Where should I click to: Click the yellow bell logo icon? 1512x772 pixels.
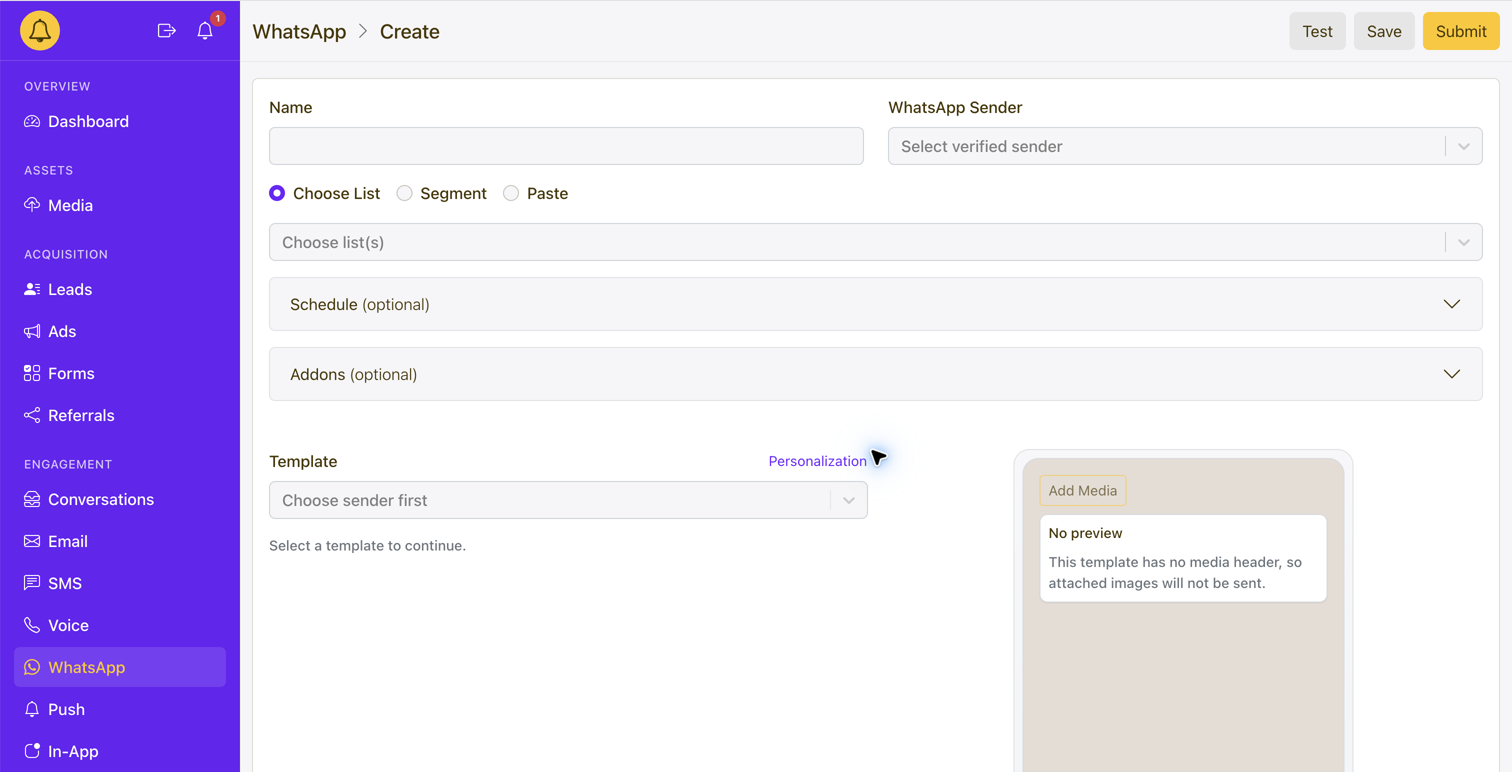coord(40,31)
